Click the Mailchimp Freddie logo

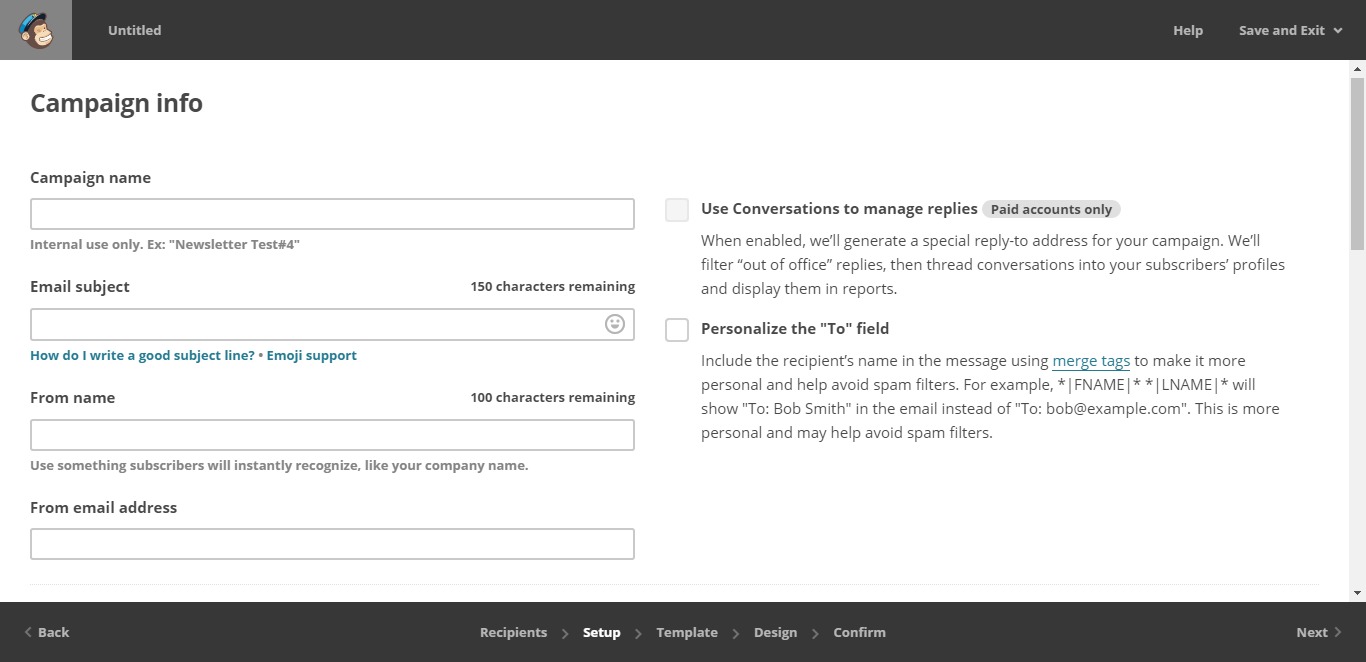tap(35, 30)
